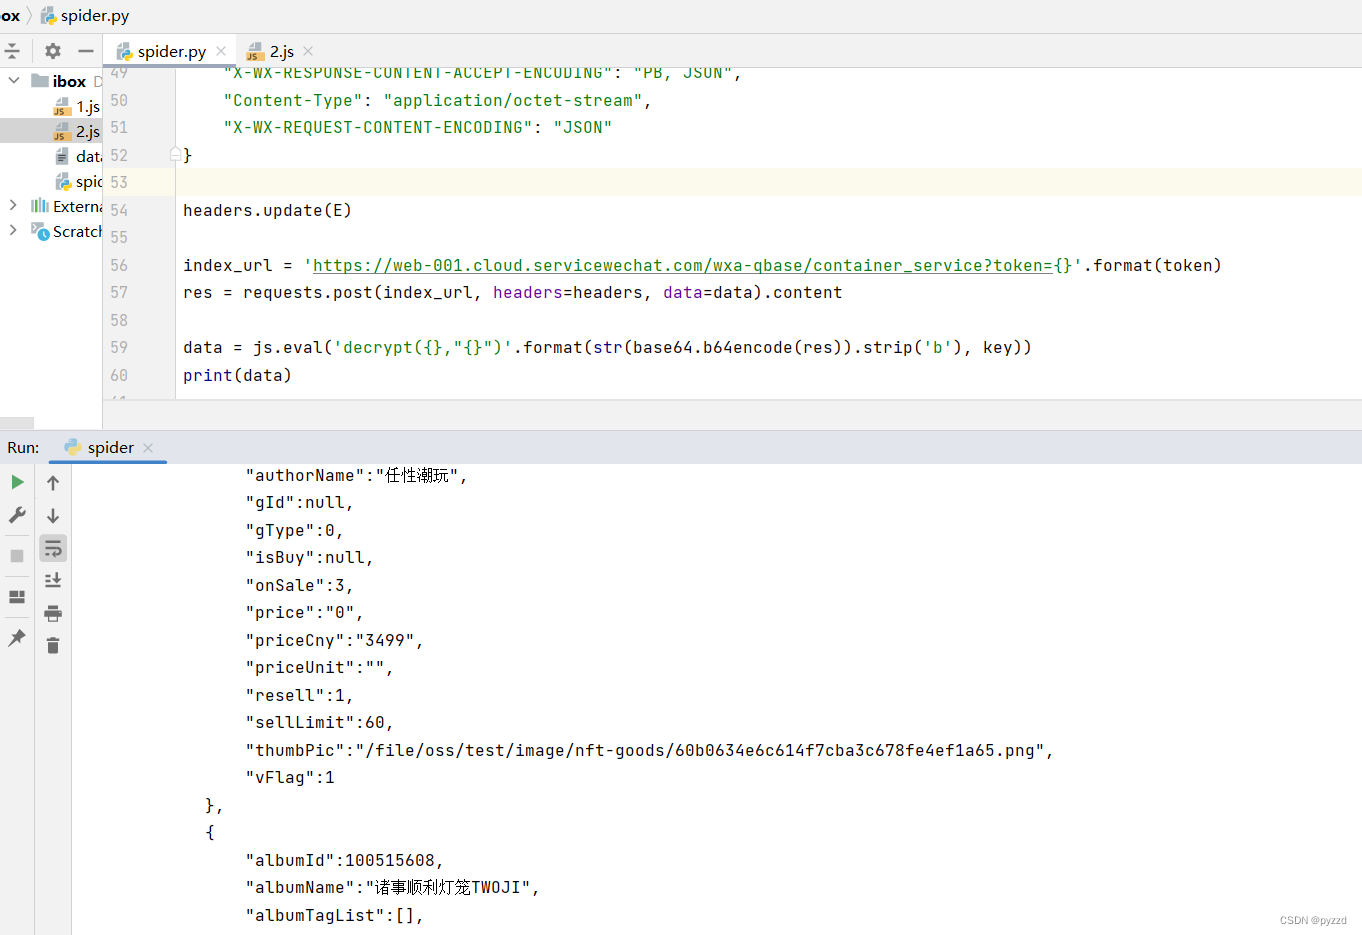Click "albumId":100515608 output line
1362x935 pixels.
(344, 860)
